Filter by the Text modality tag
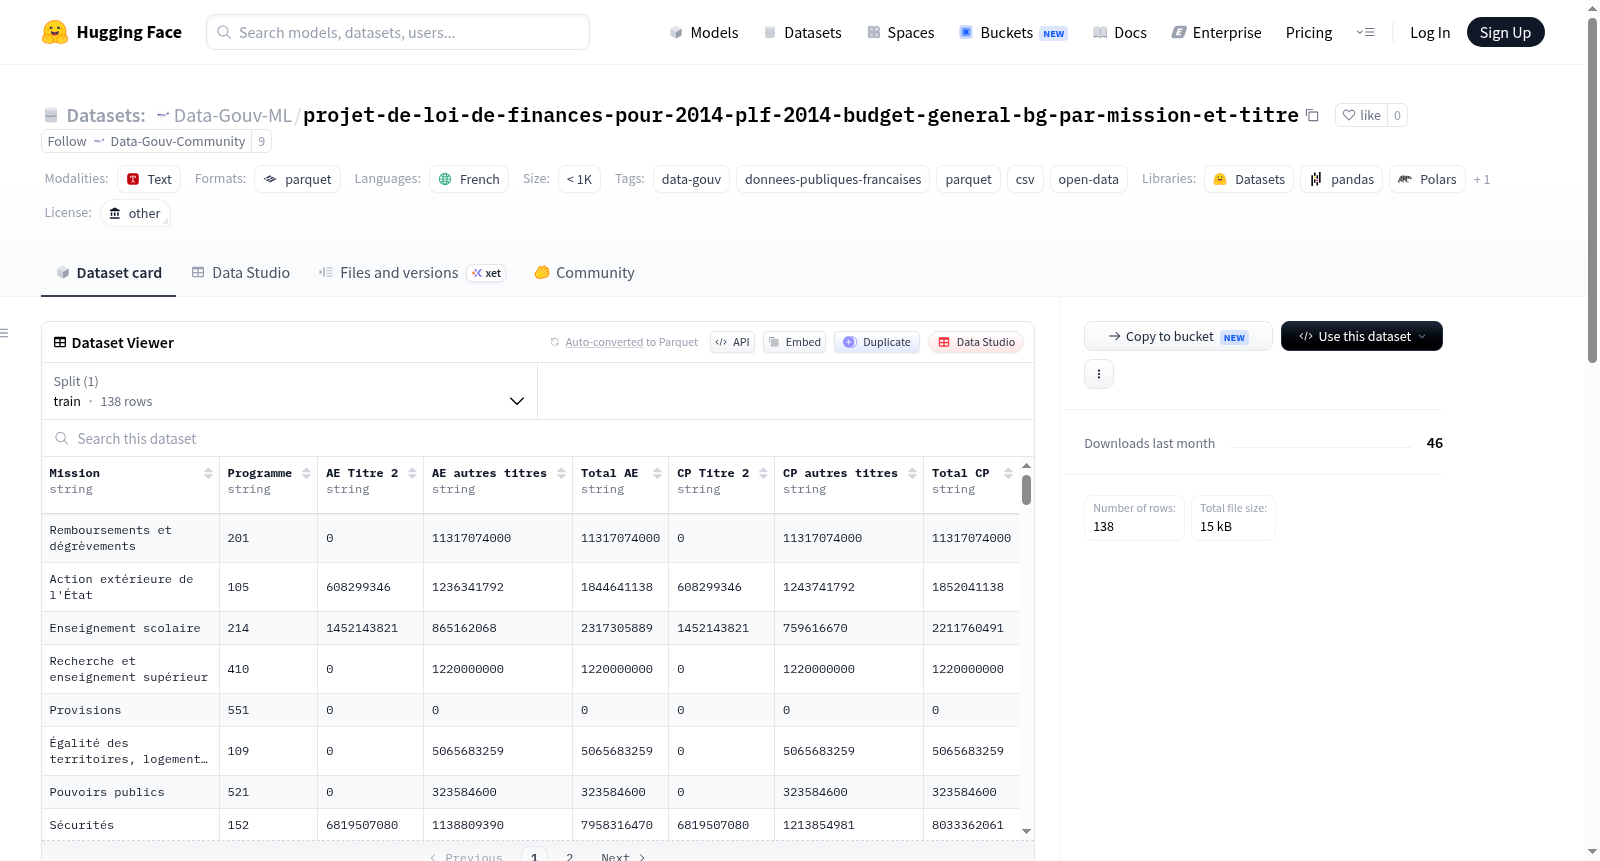Viewport: 1600px width, 861px height. point(149,179)
